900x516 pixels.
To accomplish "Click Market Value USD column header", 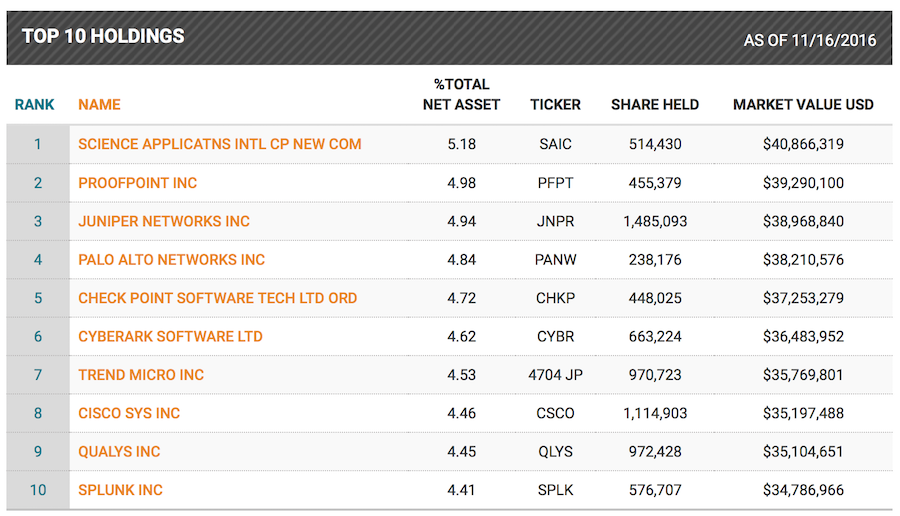I will pyautogui.click(x=803, y=105).
